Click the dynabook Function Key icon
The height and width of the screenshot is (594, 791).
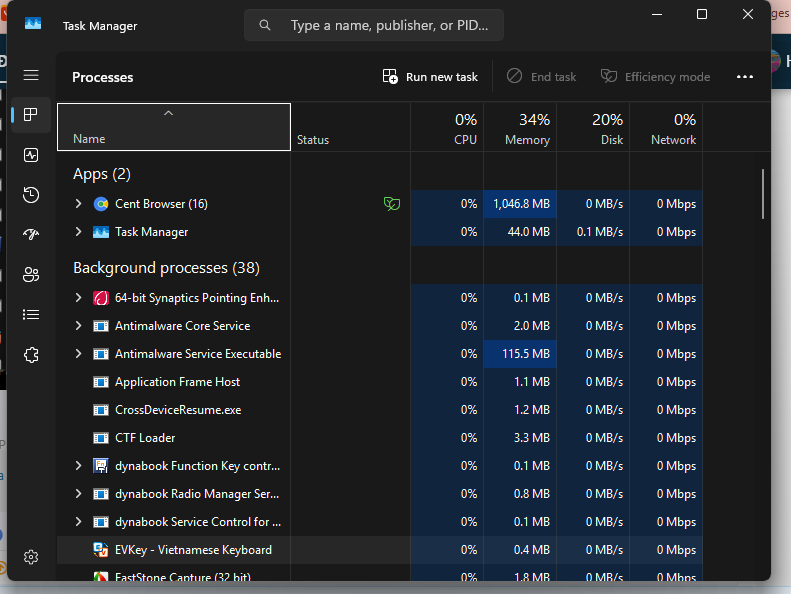(x=101, y=466)
